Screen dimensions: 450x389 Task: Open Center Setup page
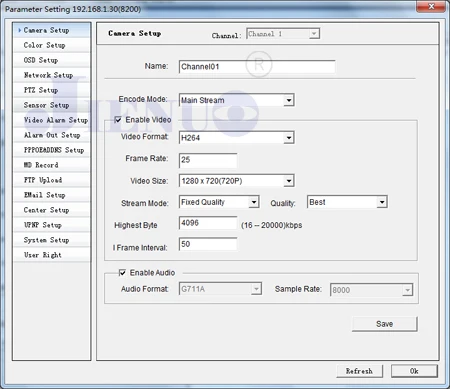[52, 210]
